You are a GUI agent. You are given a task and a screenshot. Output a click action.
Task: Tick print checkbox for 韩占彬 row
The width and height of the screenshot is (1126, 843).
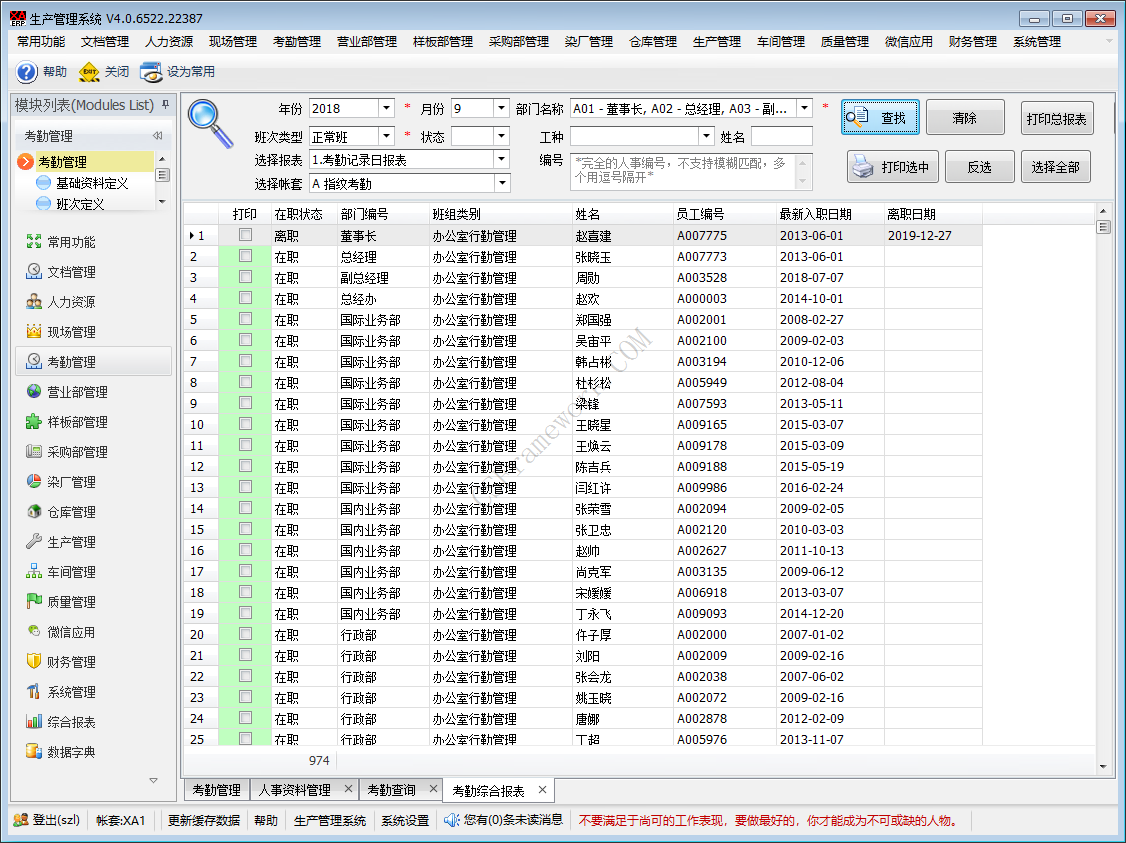(x=246, y=361)
